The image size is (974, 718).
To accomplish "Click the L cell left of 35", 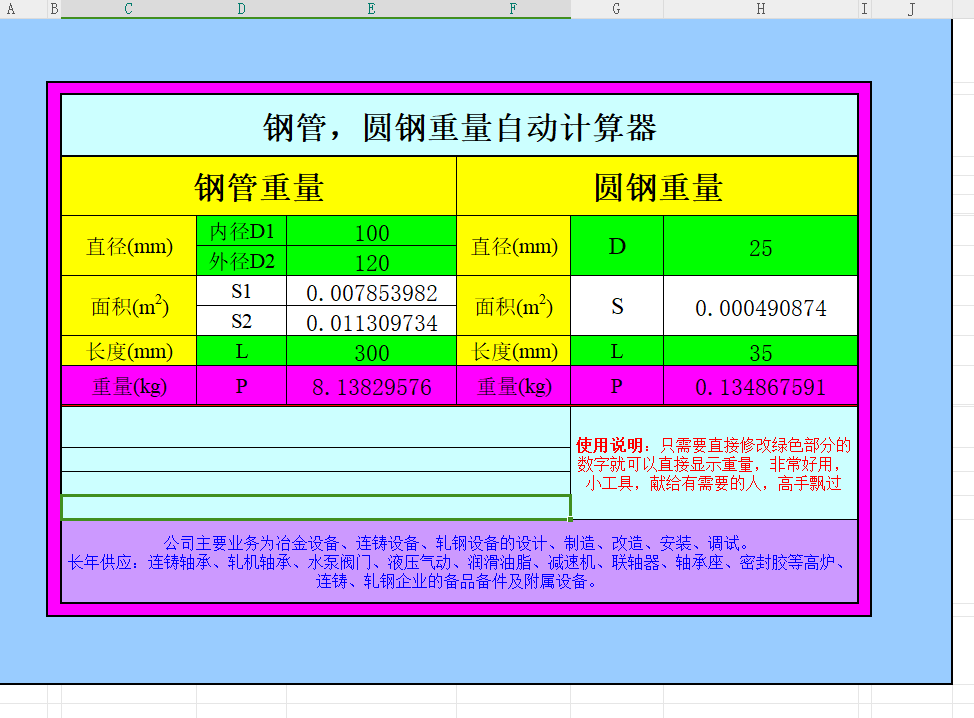I will point(617,352).
